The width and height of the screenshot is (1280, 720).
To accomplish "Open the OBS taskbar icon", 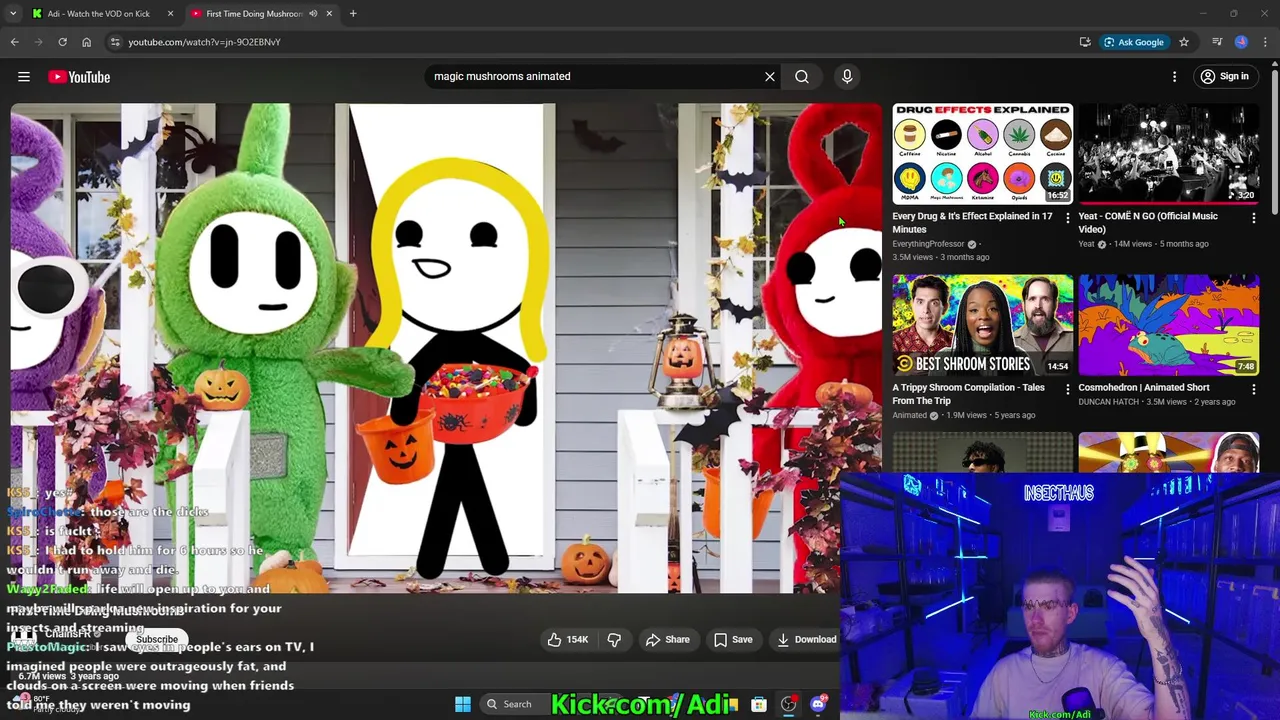I will point(789,704).
